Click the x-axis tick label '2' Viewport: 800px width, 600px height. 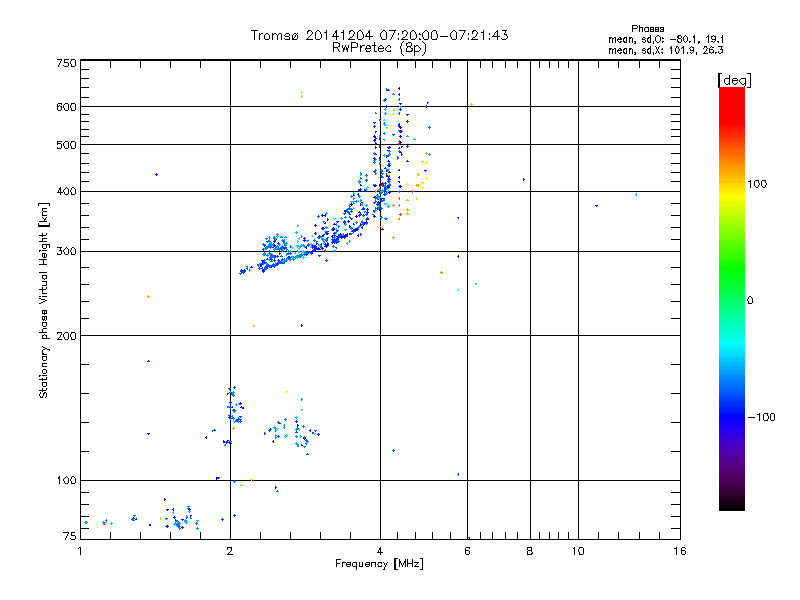230,551
